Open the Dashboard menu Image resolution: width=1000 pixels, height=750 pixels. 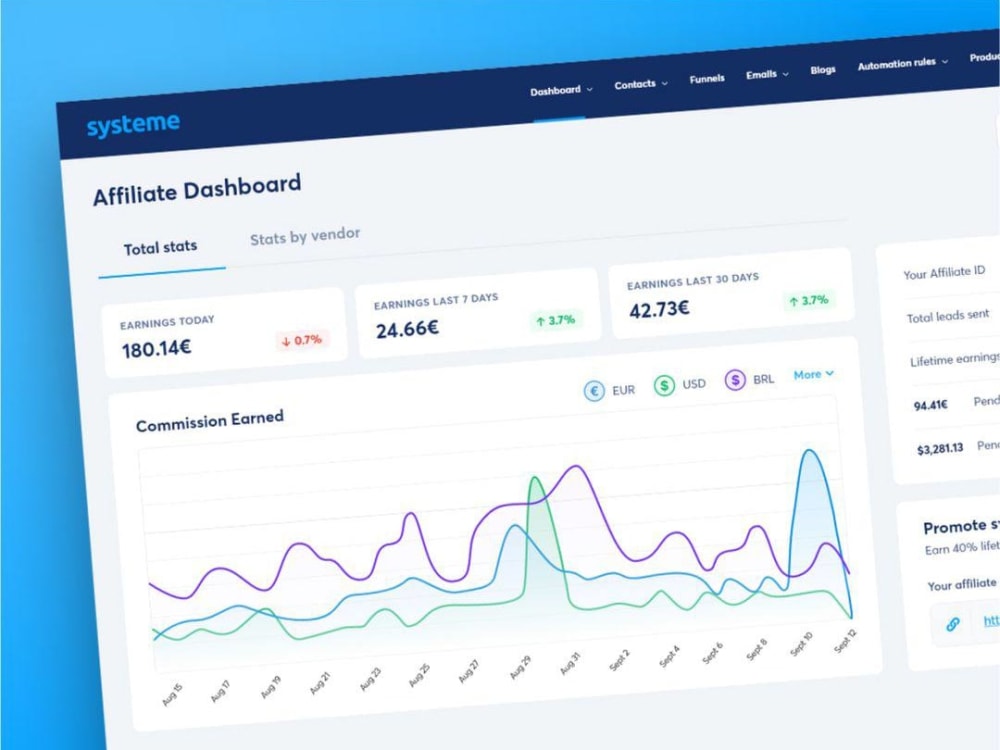[x=561, y=91]
